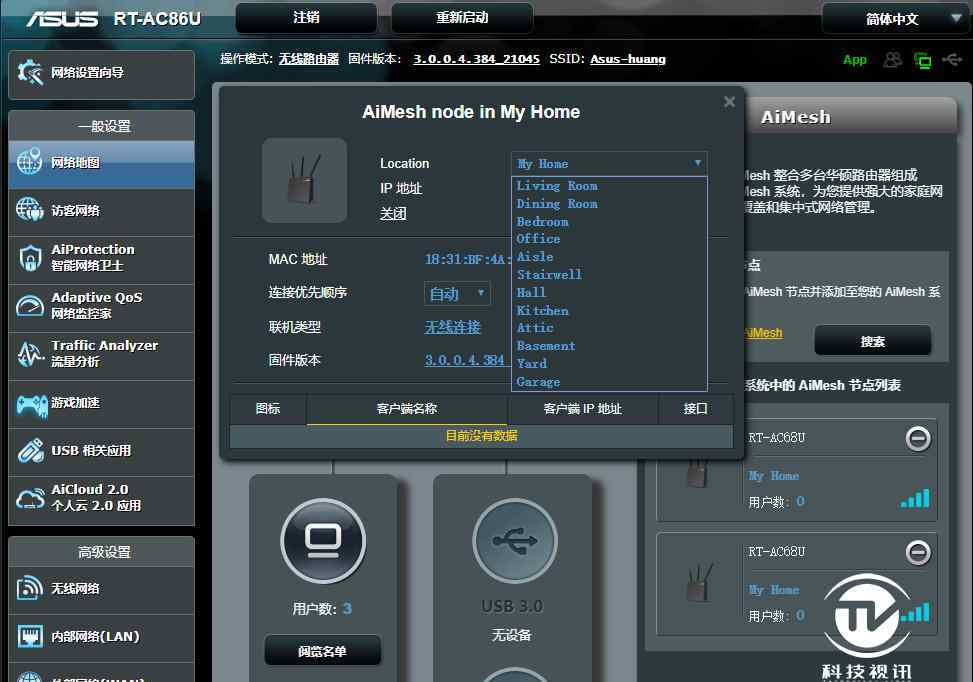
Task: Open the LAN settings icon
Action: click(x=29, y=635)
